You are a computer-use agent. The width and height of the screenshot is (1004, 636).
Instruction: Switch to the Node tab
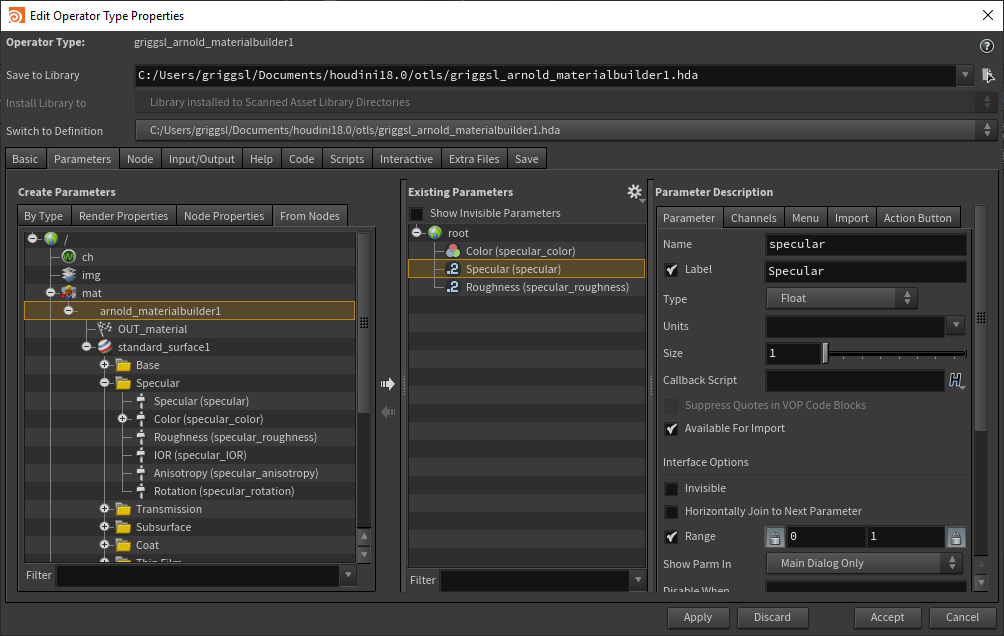[x=140, y=159]
